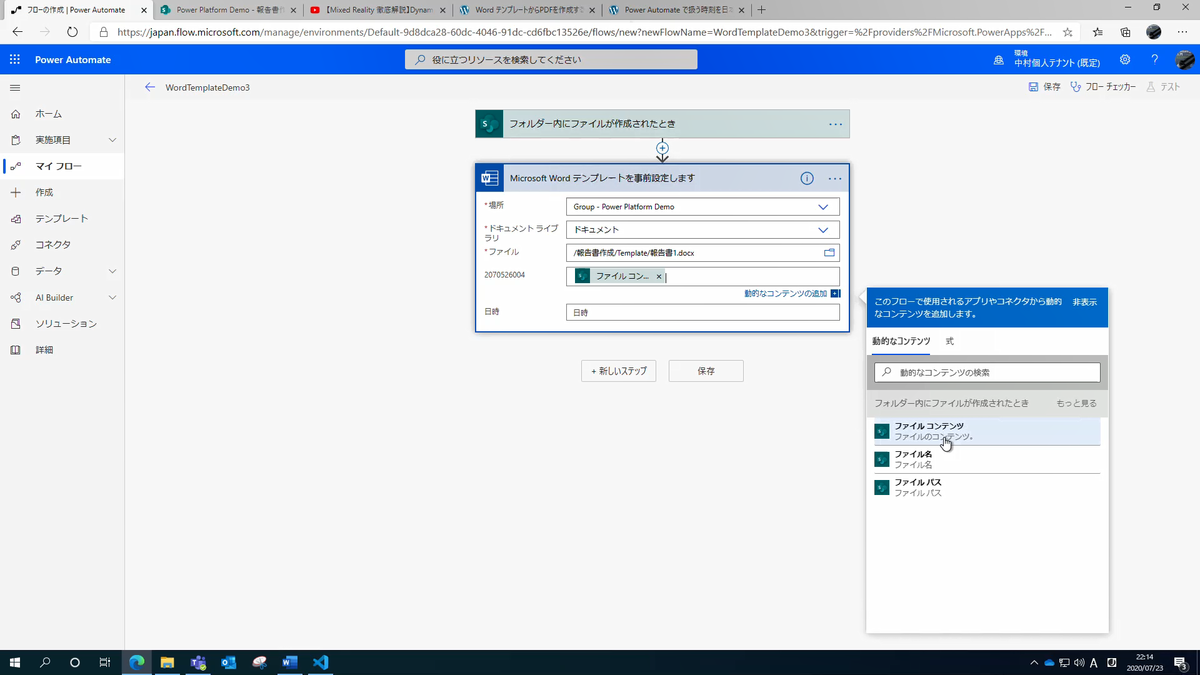Image resolution: width=1200 pixels, height=675 pixels.
Task: Open a new browser tab
Action: (x=762, y=10)
